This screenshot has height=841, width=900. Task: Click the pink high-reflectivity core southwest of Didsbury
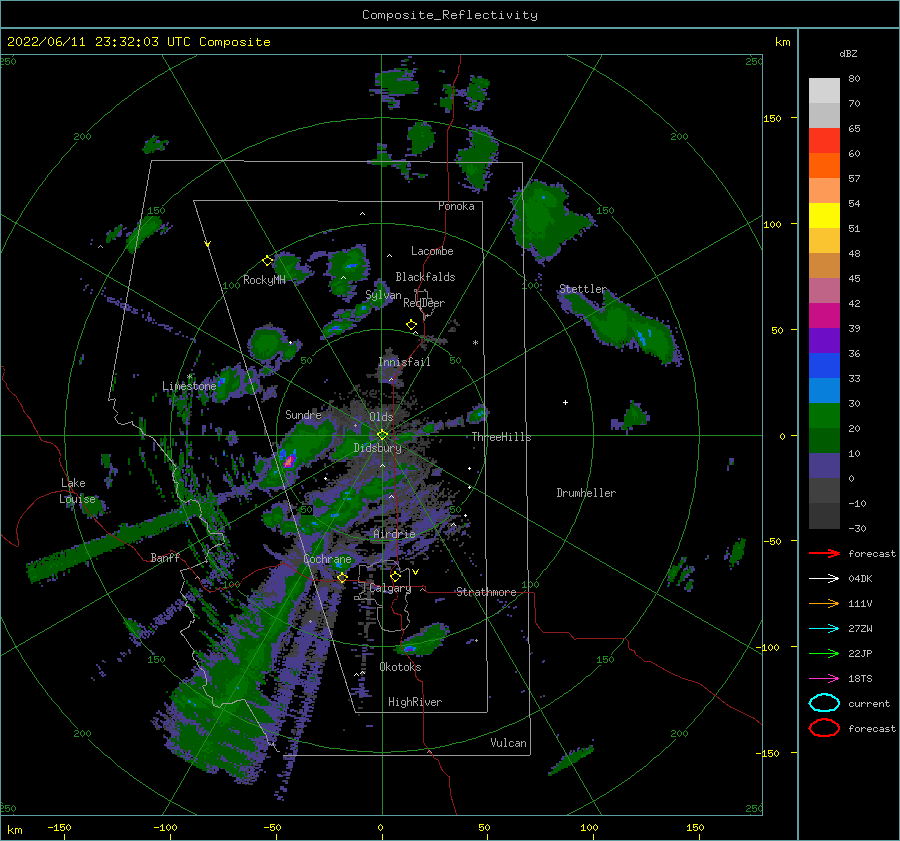pyautogui.click(x=289, y=460)
